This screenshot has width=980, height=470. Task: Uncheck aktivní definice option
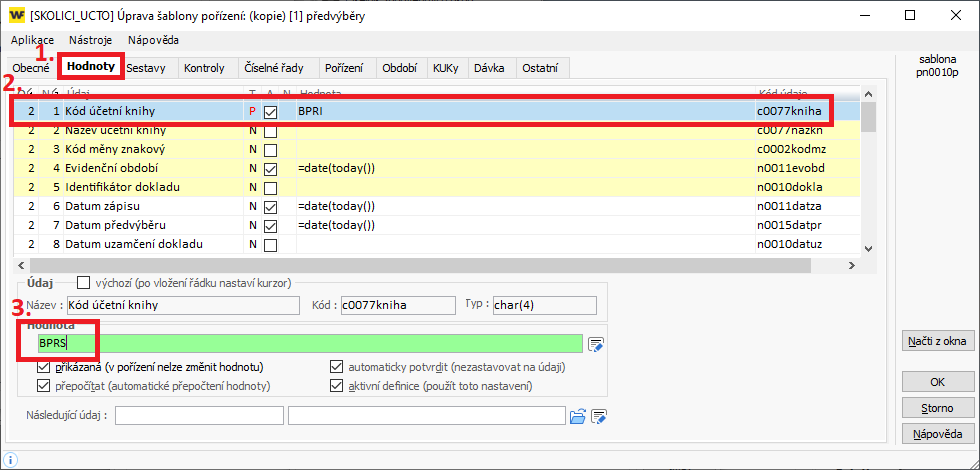337,386
